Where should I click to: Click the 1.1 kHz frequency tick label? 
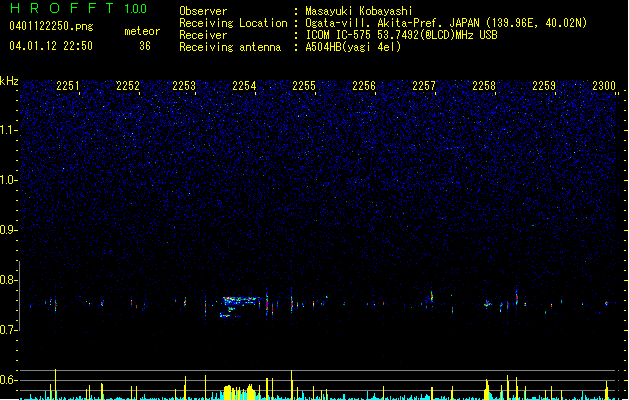pyautogui.click(x=8, y=130)
